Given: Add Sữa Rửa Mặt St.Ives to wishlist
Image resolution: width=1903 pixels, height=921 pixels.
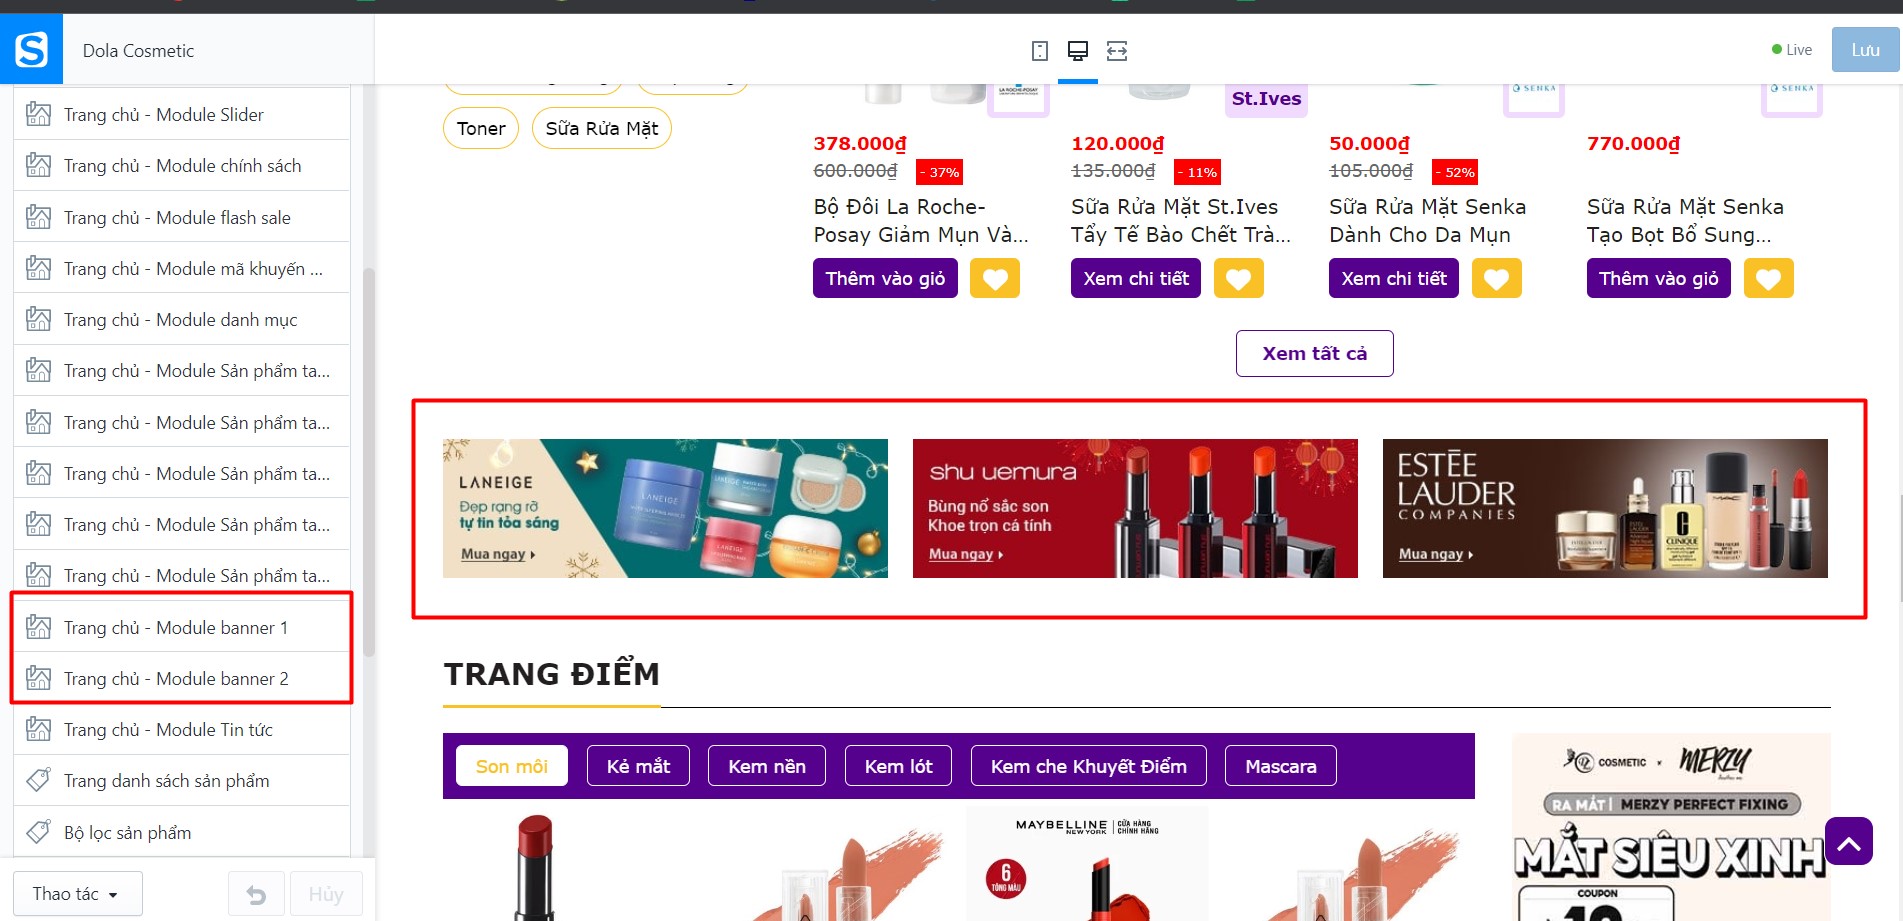Looking at the screenshot, I should (1239, 279).
